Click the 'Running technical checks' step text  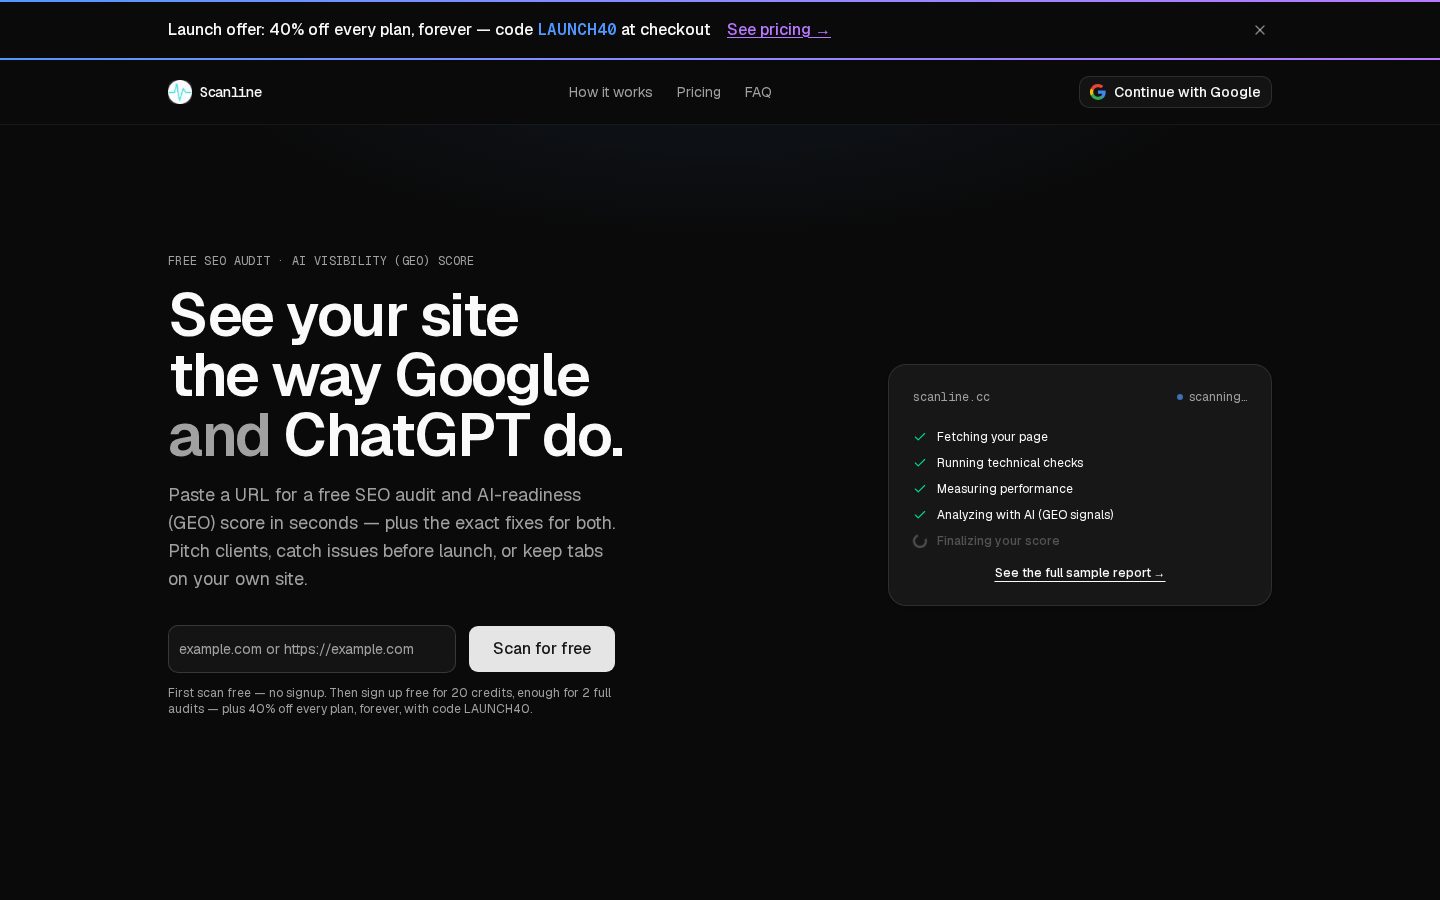[x=1010, y=463]
